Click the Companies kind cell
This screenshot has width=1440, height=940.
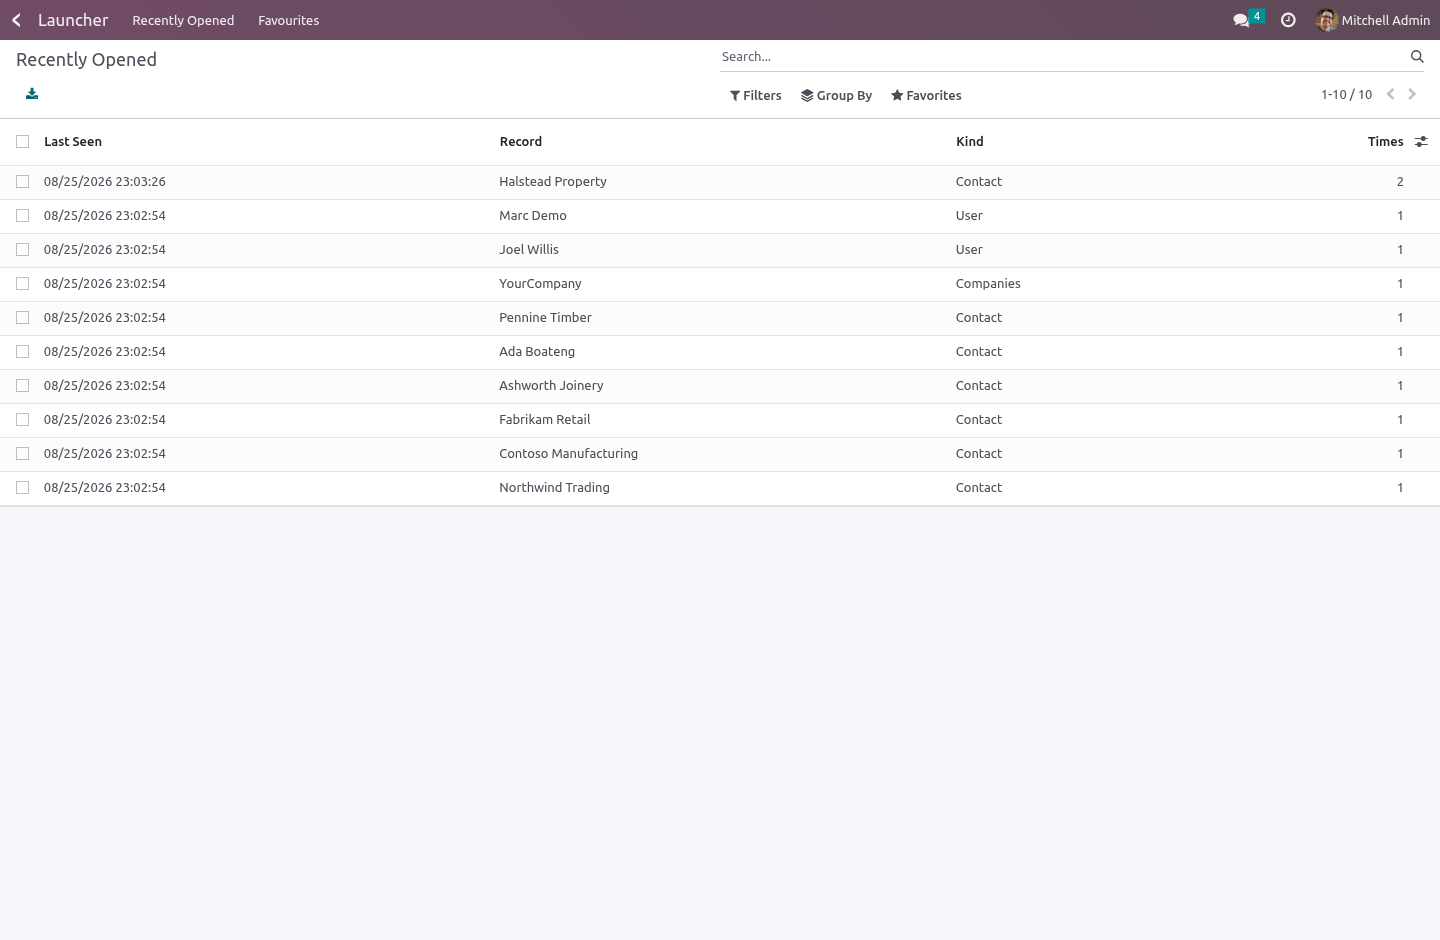pos(988,284)
